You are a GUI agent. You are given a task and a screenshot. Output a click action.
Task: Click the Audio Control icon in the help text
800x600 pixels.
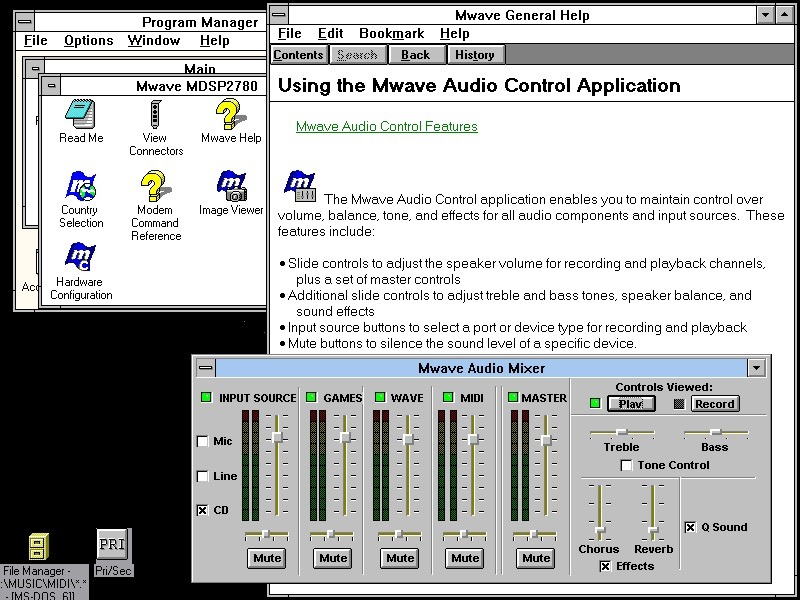[x=300, y=187]
